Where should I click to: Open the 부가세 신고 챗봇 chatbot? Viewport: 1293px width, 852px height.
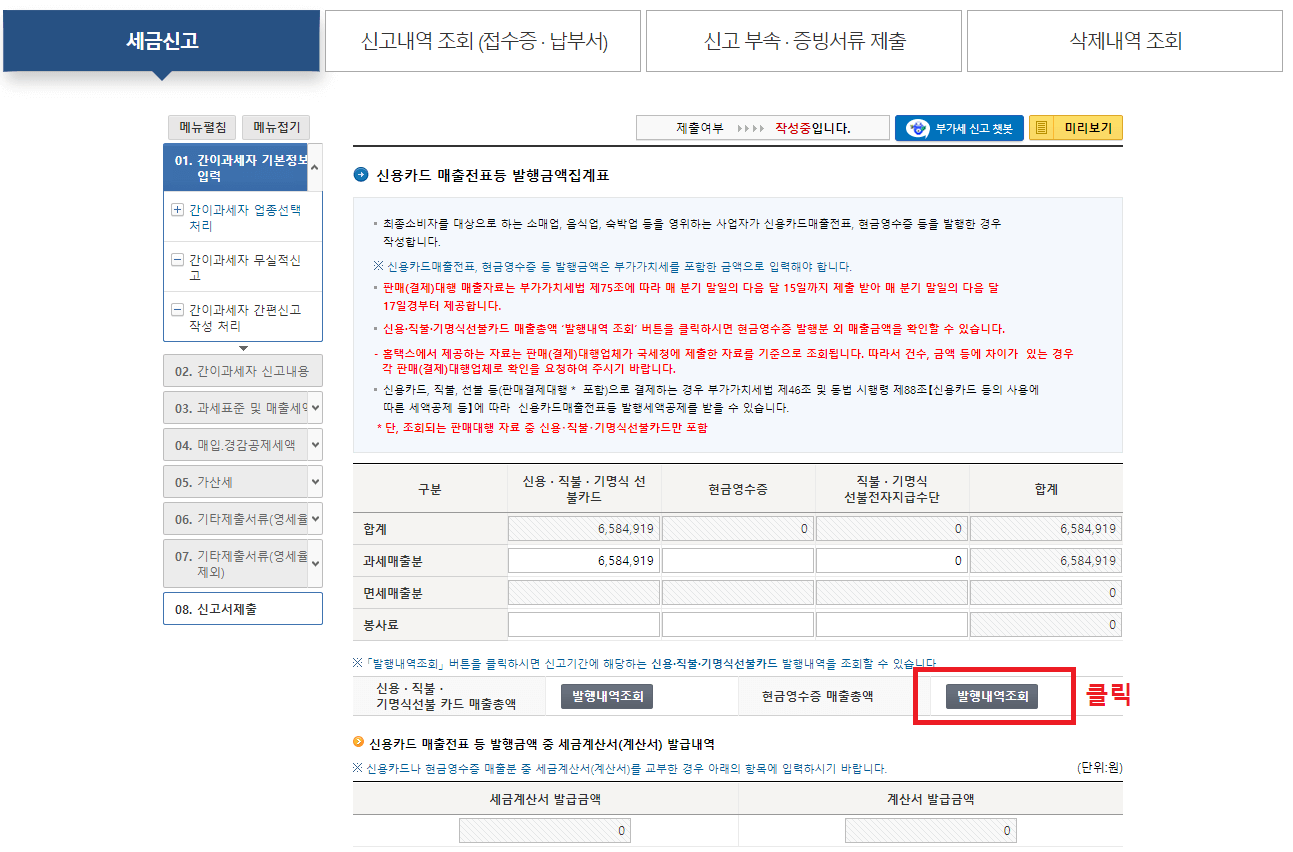coord(959,128)
